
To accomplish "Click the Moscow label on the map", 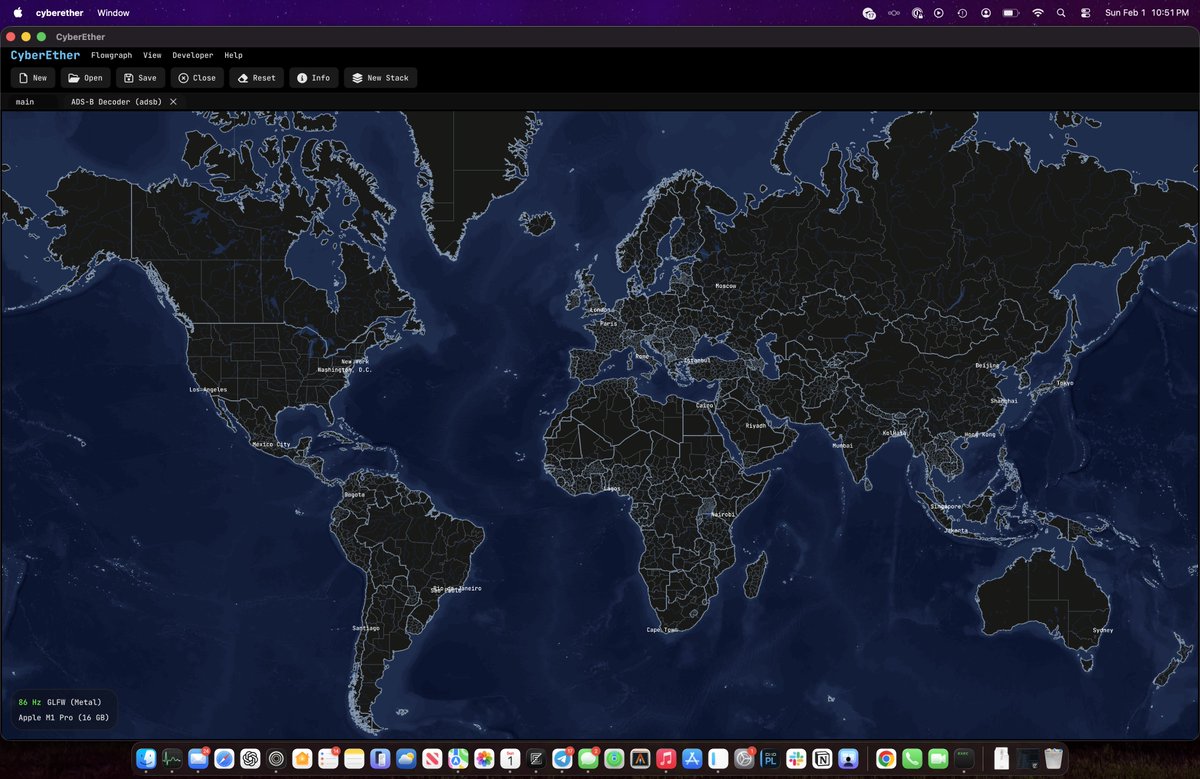I will [x=725, y=286].
